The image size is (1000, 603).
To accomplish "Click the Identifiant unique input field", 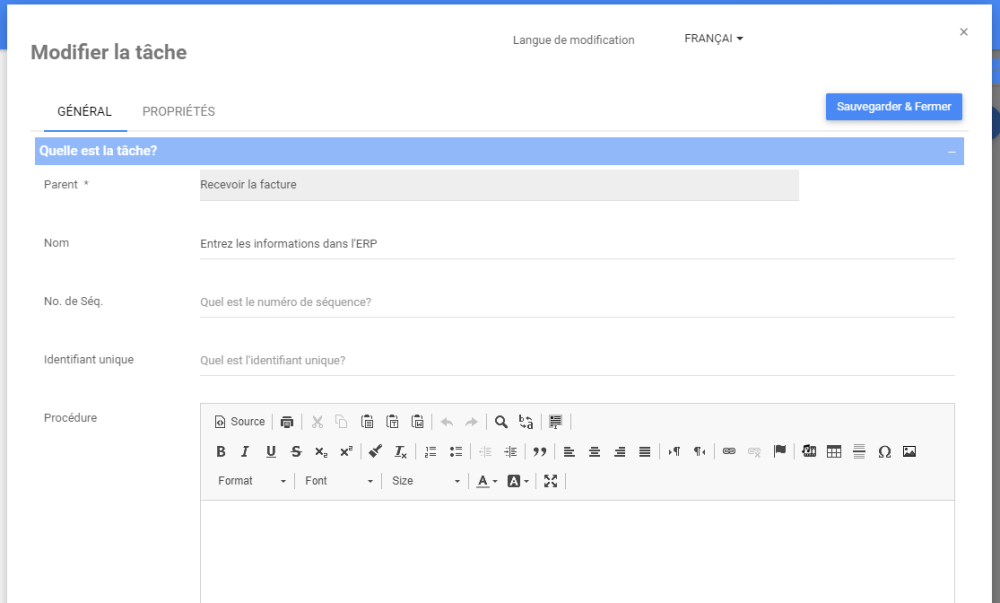I will [577, 360].
